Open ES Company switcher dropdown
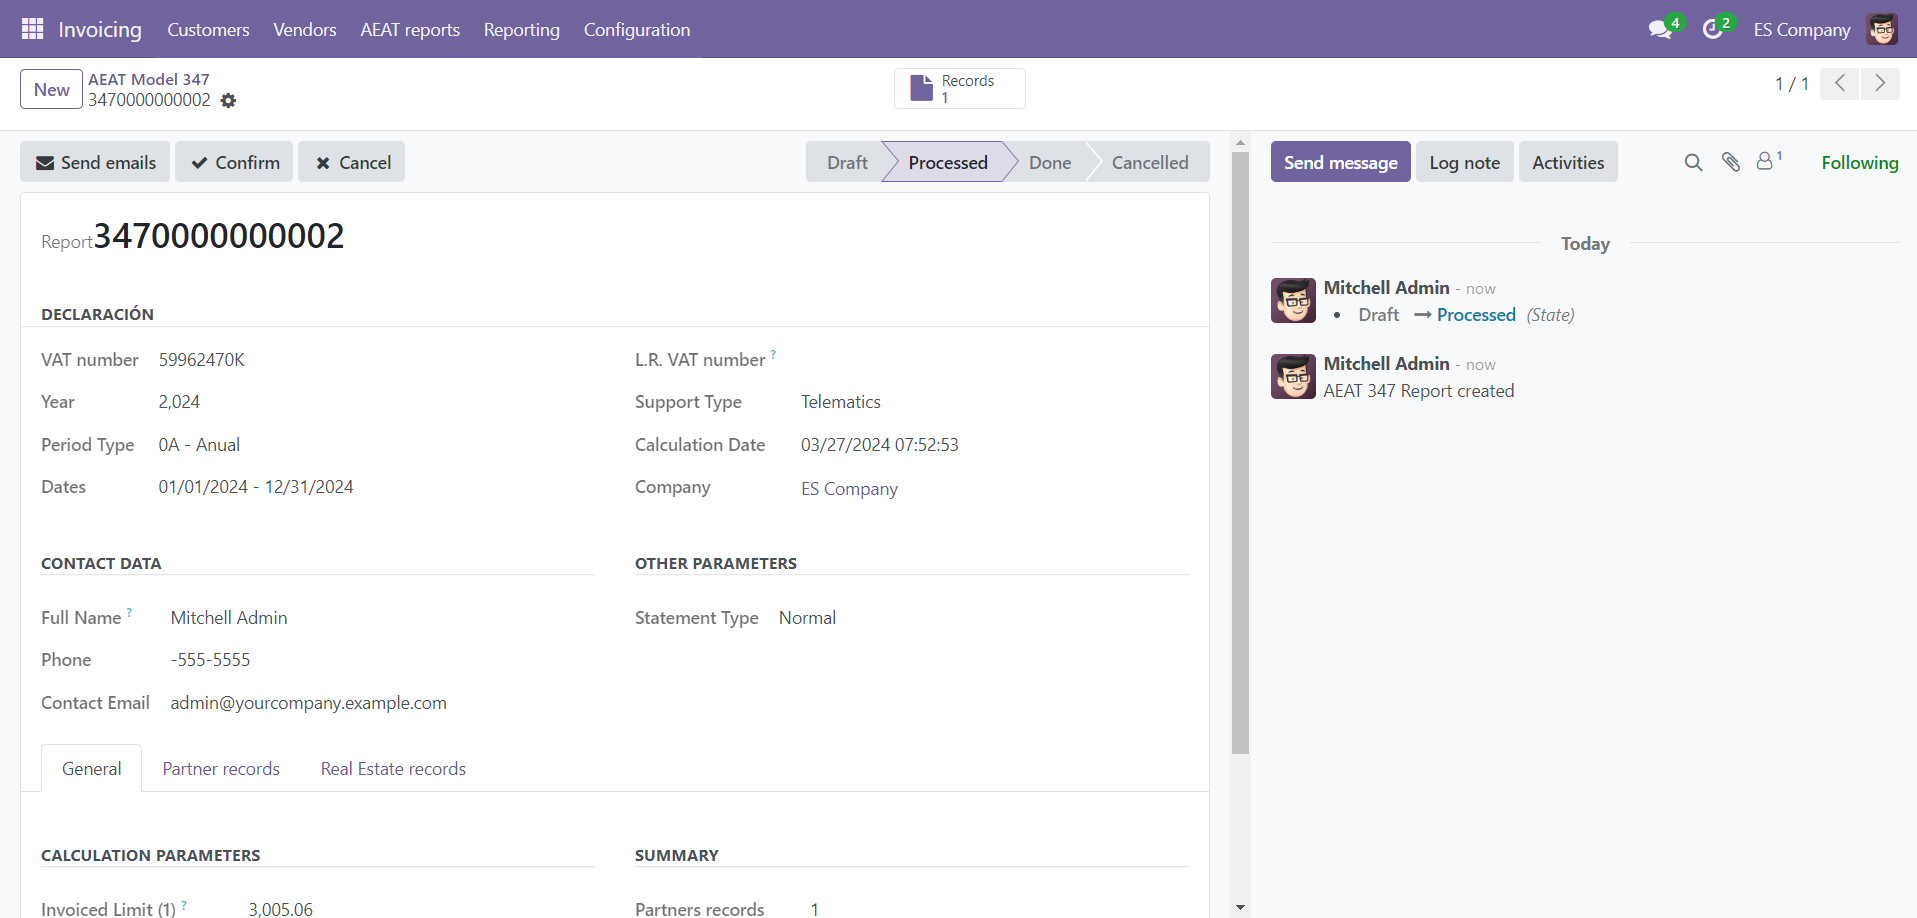This screenshot has height=918, width=1917. point(1801,29)
